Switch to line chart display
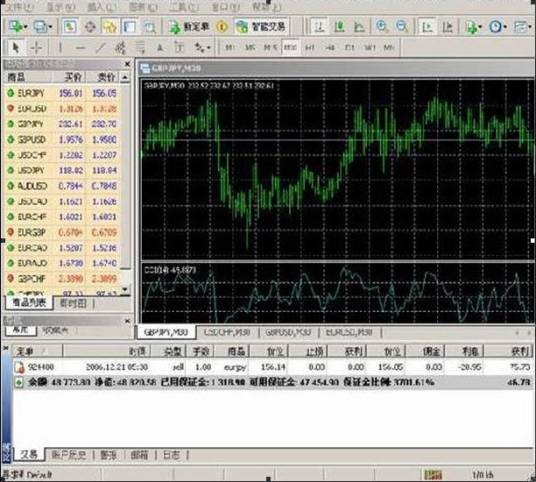 [359, 27]
